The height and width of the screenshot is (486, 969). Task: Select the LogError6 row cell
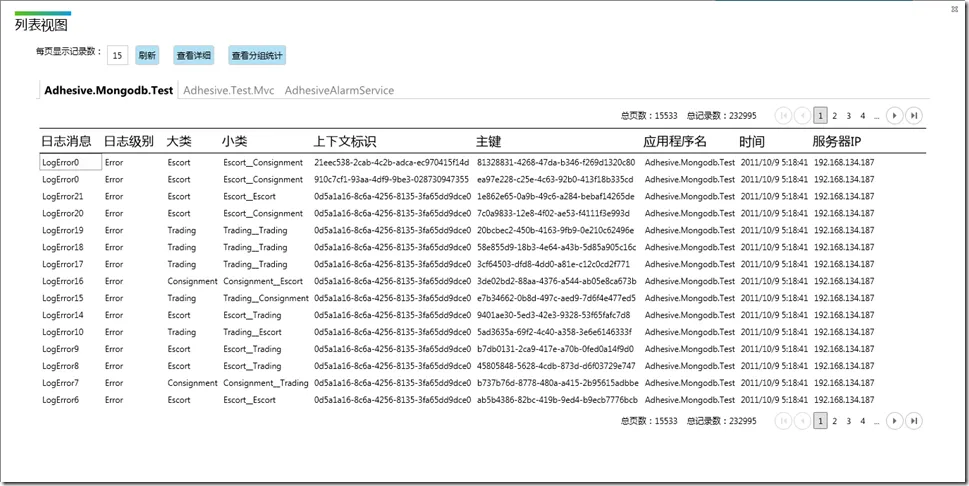pos(61,400)
